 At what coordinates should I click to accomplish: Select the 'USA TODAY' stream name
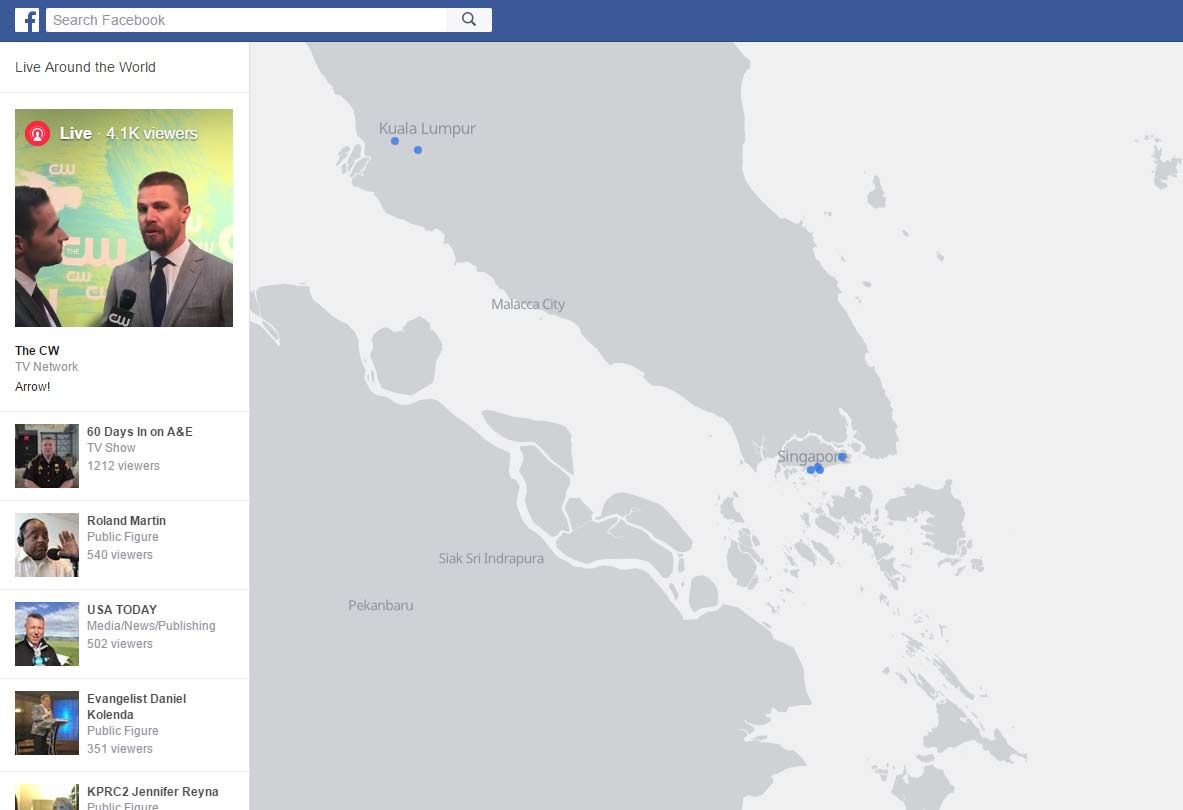click(121, 609)
